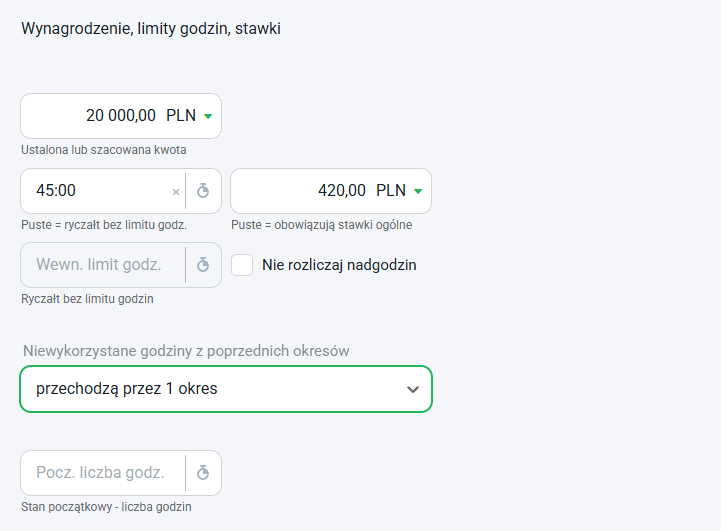Clear the 45:00 hours limit value
721x531 pixels.
176,192
